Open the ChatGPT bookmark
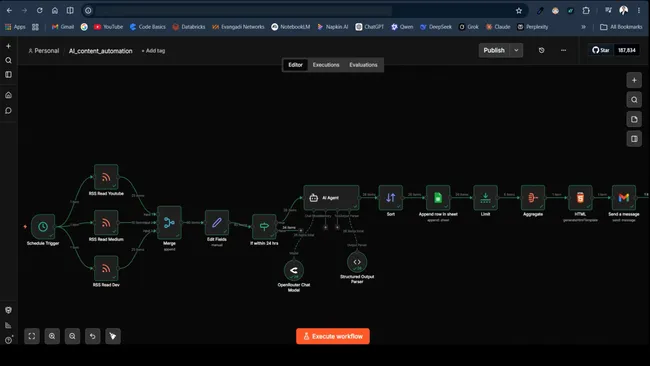This screenshot has height=366, width=650. click(x=370, y=27)
